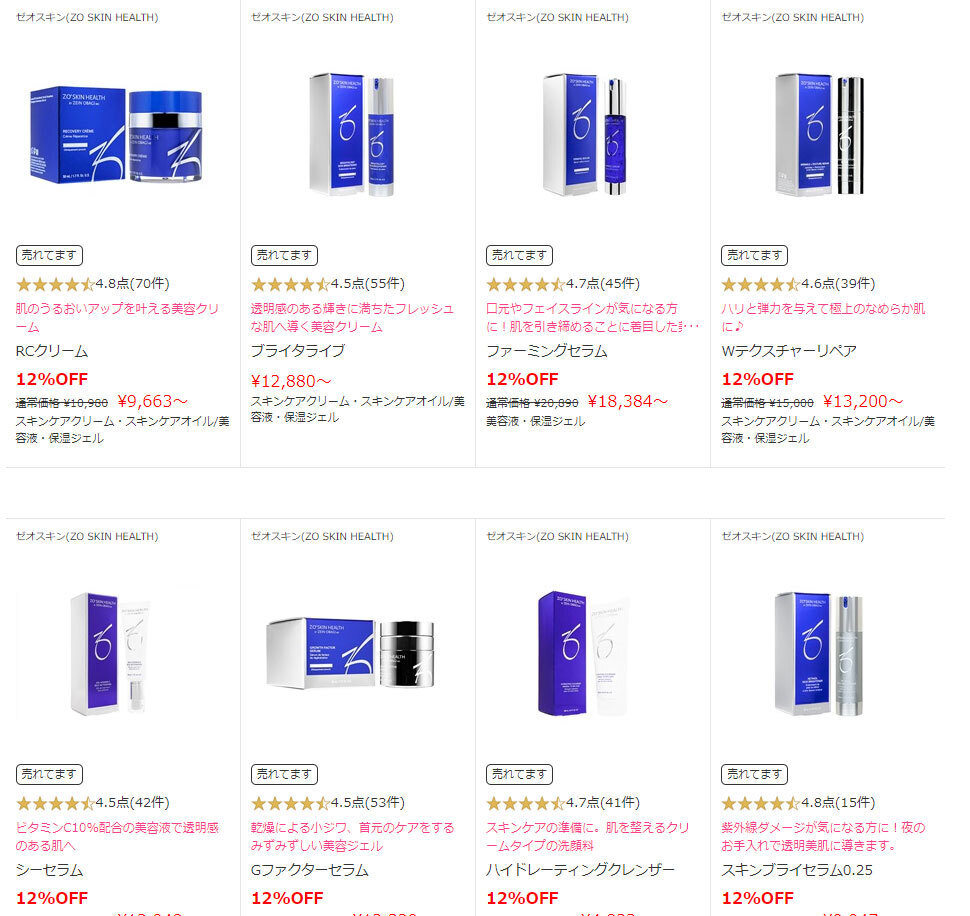
Task: Open the ¥9,663〜 discounted price of RCクリーム
Action: pyautogui.click(x=153, y=401)
